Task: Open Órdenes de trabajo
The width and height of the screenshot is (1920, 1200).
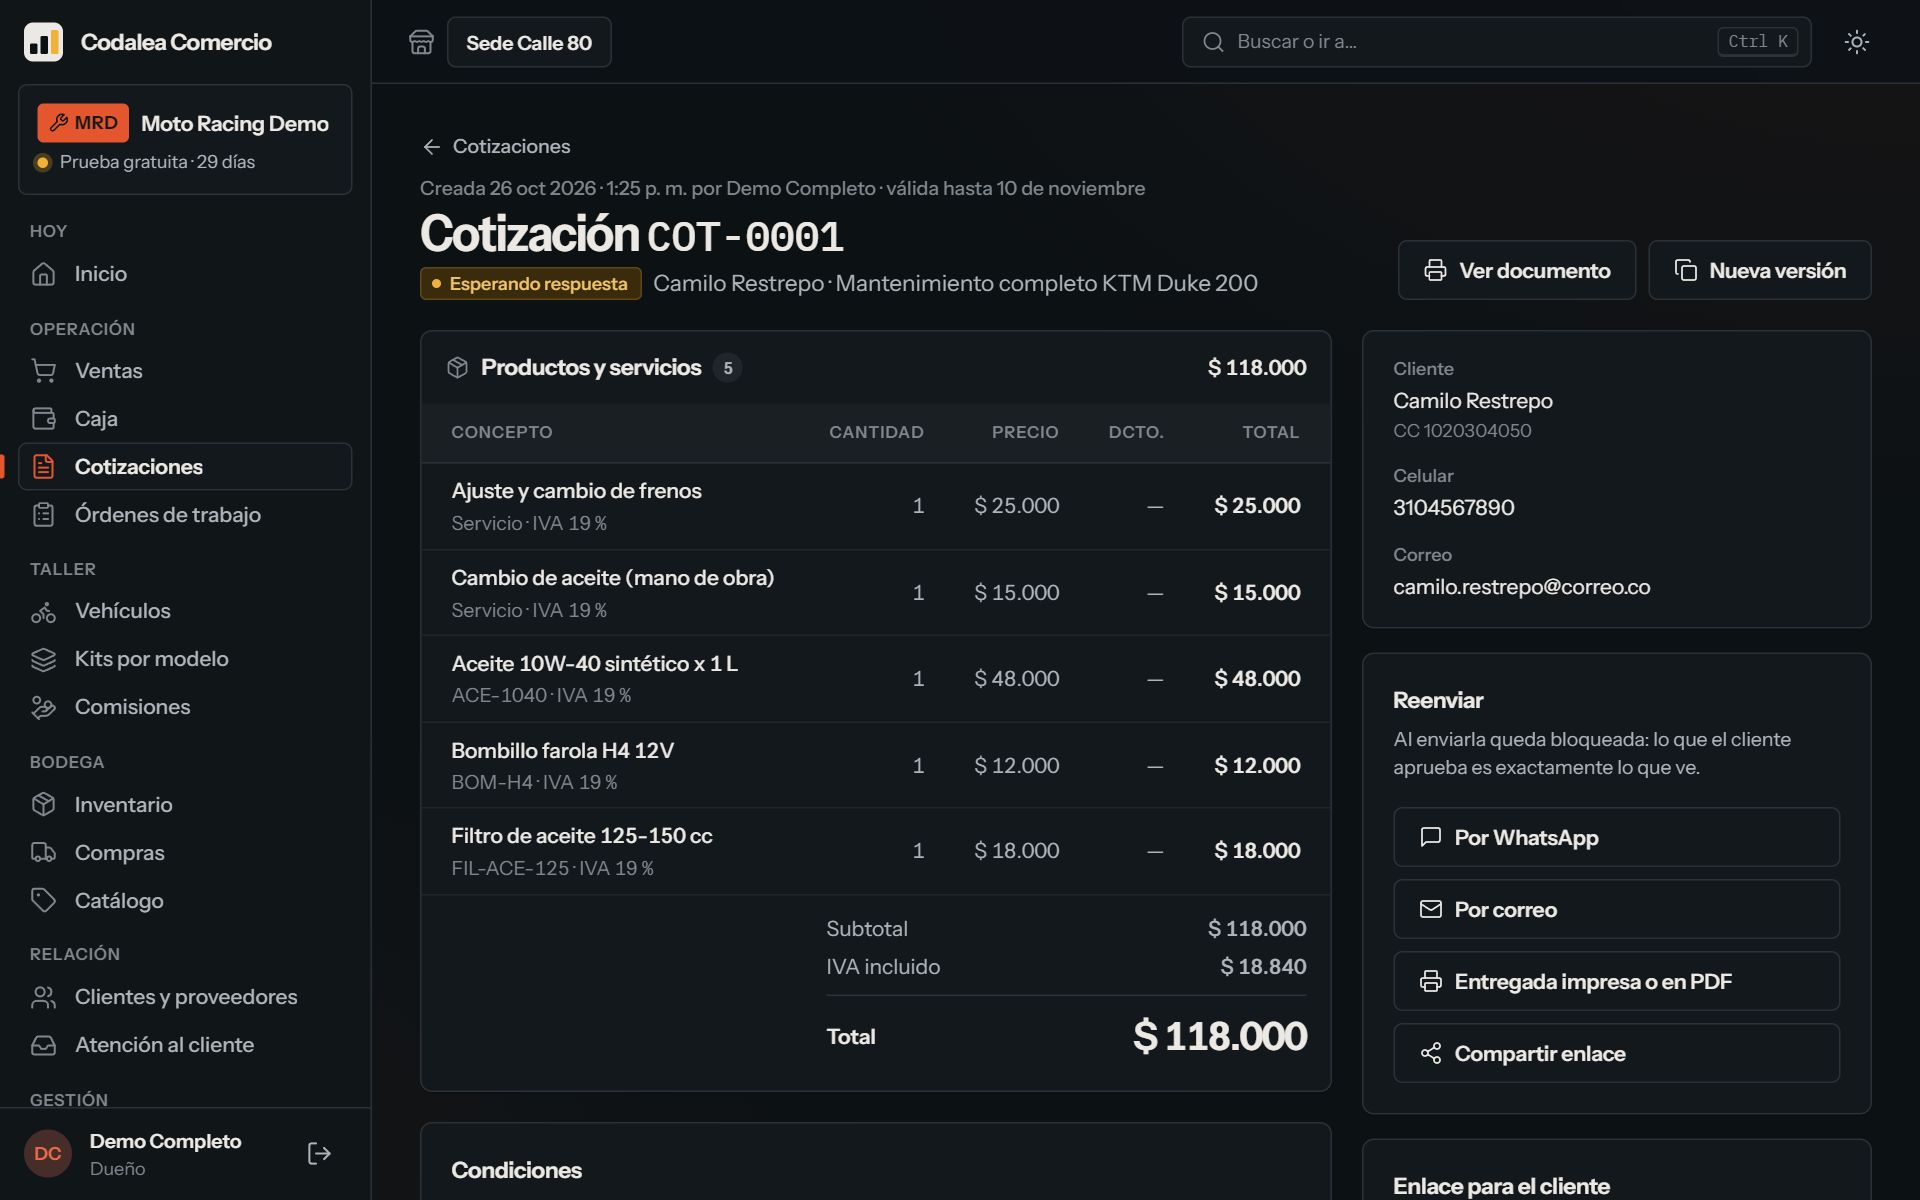Action: pos(185,515)
